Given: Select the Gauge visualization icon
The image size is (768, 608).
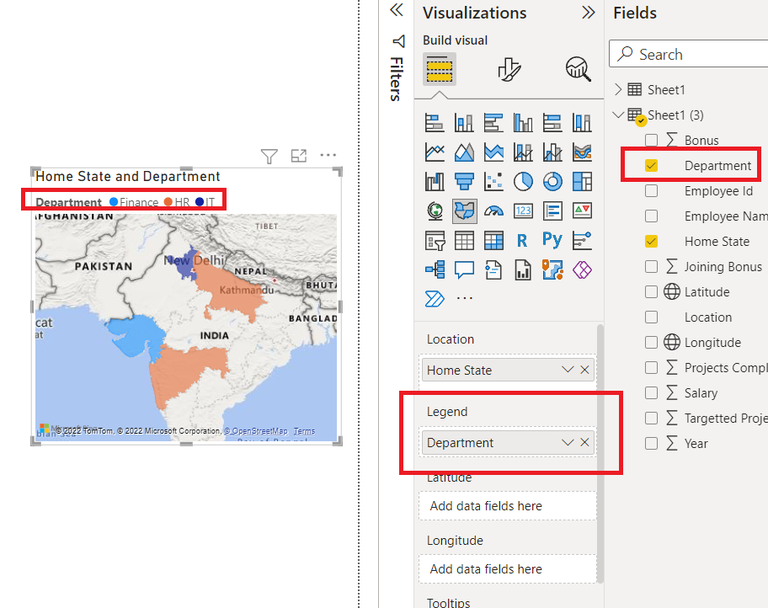Looking at the screenshot, I should 494,211.
